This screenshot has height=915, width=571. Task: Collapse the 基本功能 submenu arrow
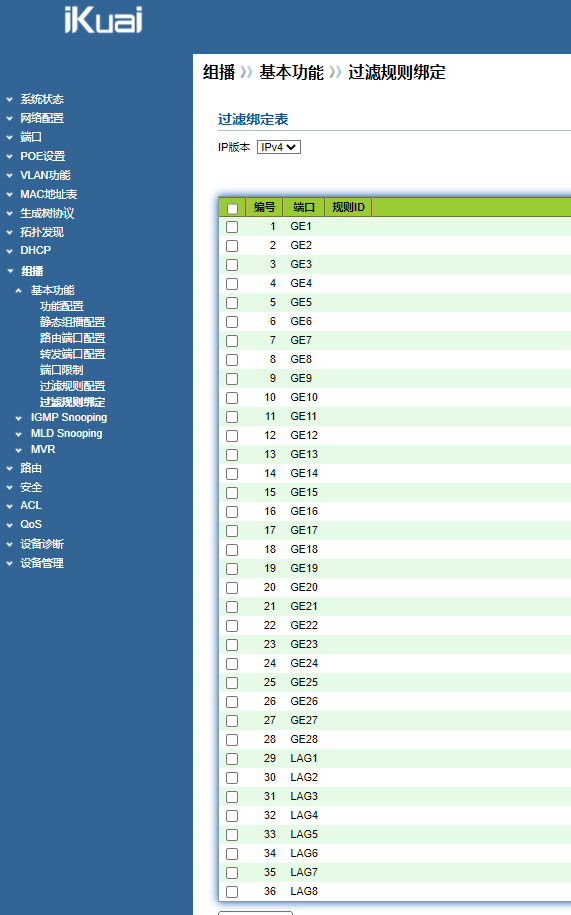[19, 291]
